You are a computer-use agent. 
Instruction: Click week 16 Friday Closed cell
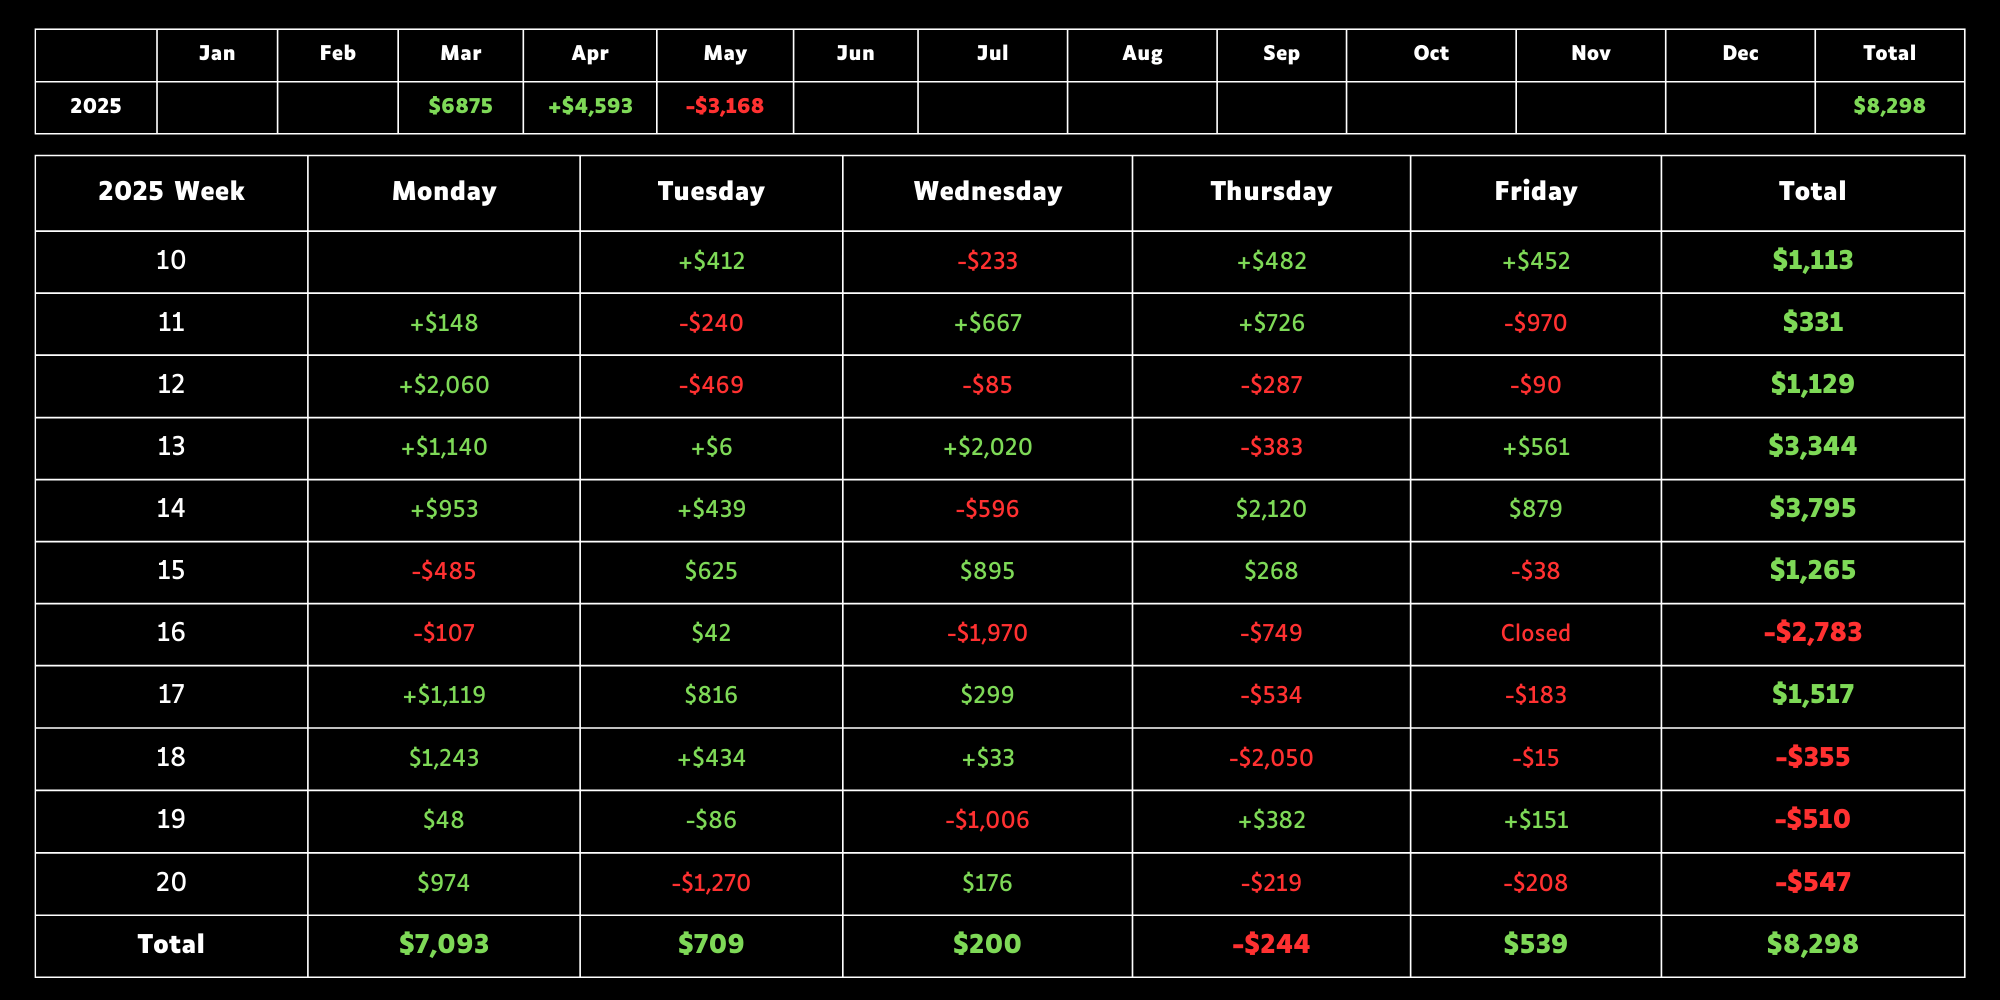tap(1535, 633)
